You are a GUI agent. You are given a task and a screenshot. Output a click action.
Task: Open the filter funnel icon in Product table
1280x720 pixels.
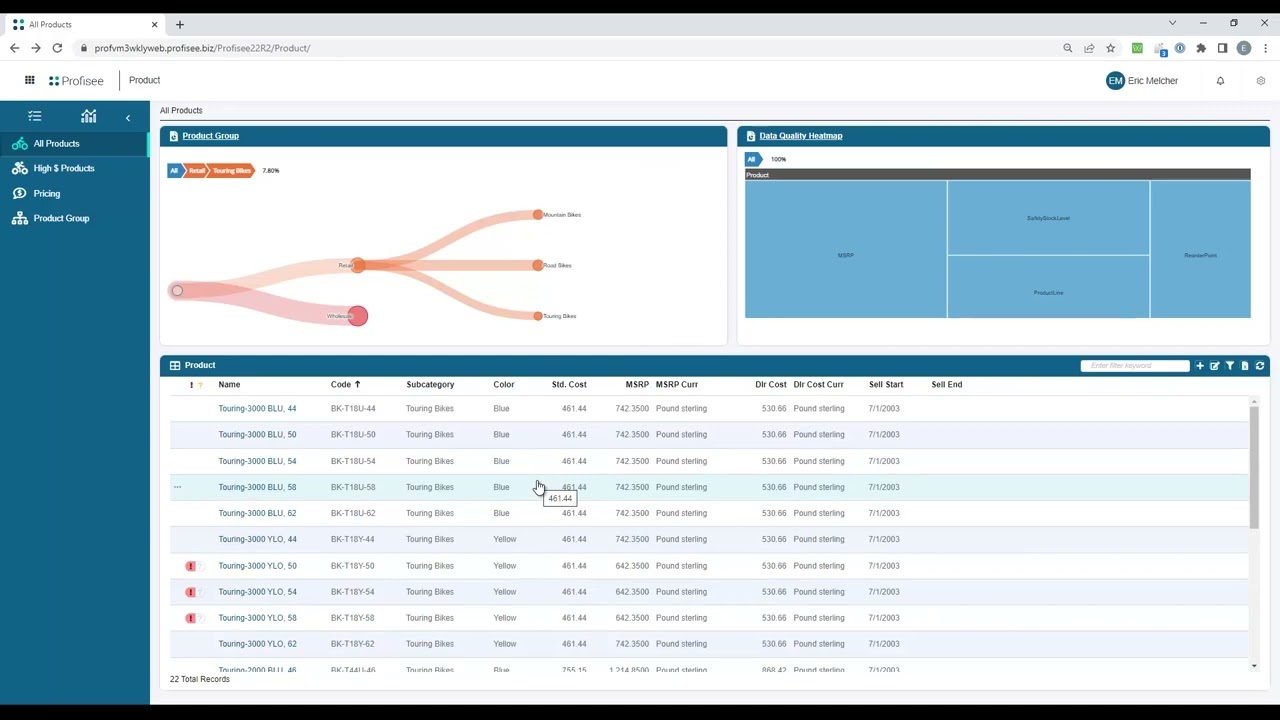tap(1230, 366)
